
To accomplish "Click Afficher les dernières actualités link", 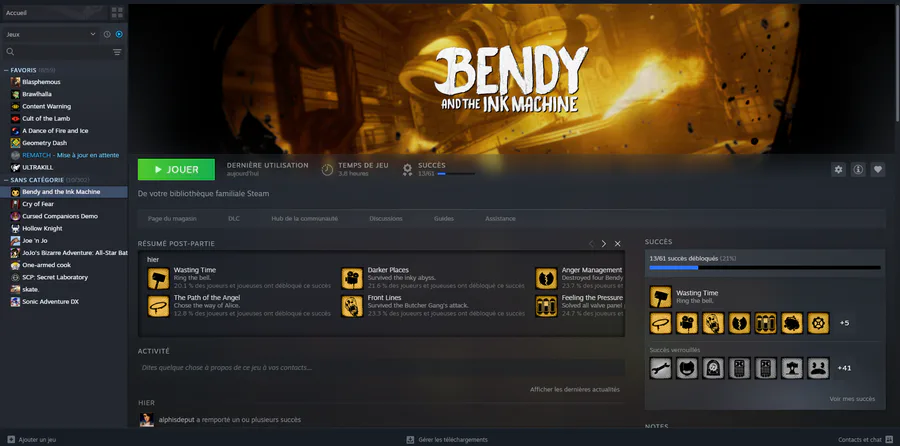I will click(575, 389).
